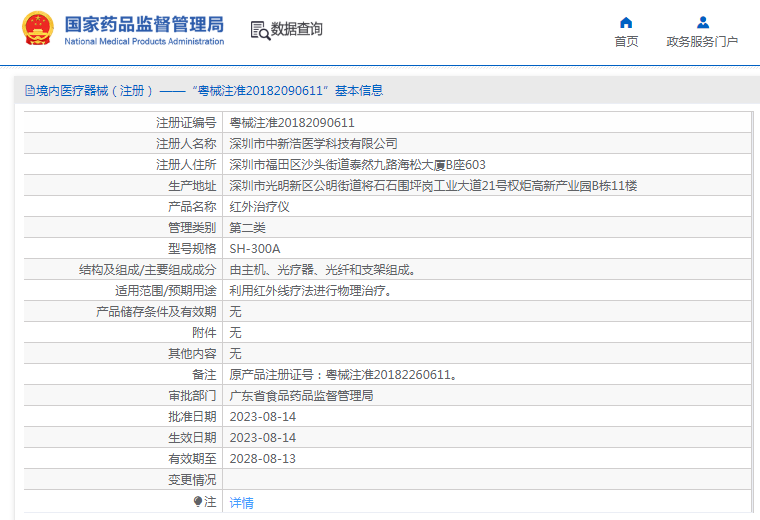Click the 注册人名称 label
Screen dimensions: 760x520
pyautogui.click(x=186, y=143)
